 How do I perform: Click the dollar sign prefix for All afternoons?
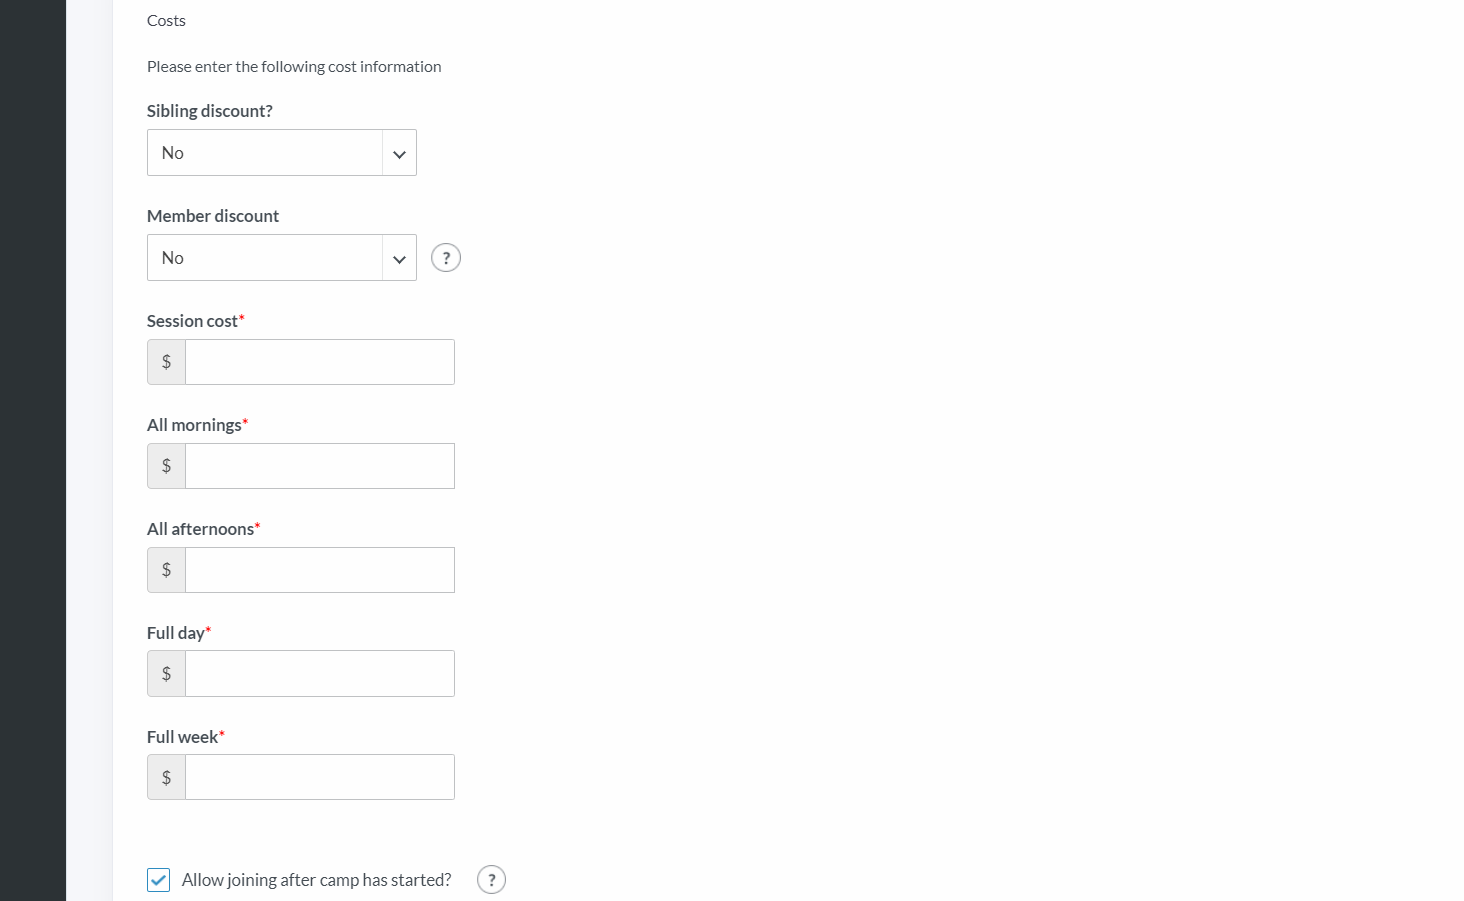(166, 570)
